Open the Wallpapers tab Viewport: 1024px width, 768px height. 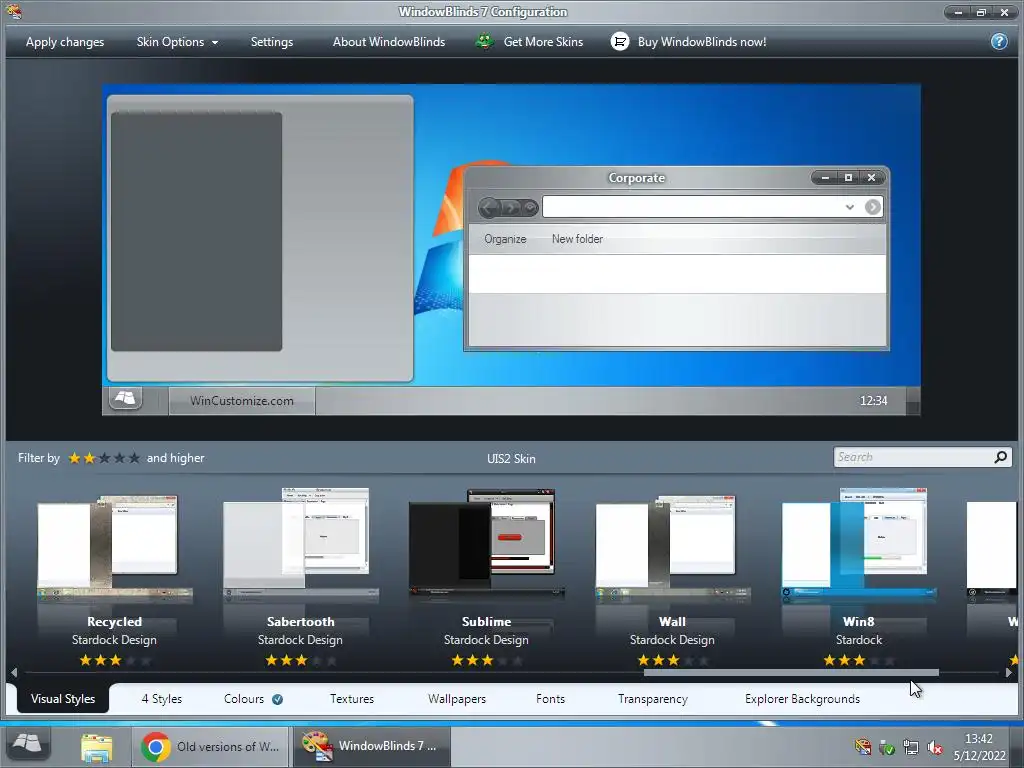457,699
